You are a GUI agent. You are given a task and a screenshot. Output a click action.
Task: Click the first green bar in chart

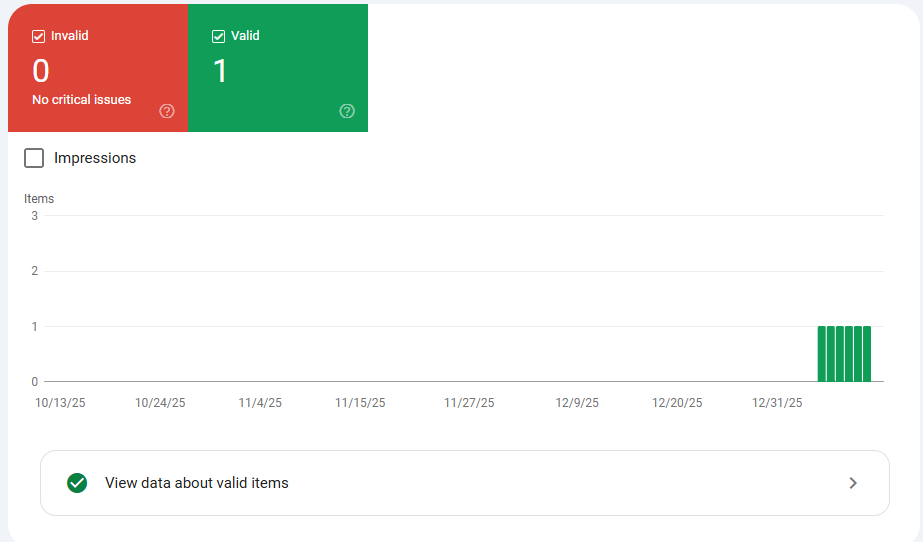pos(822,354)
